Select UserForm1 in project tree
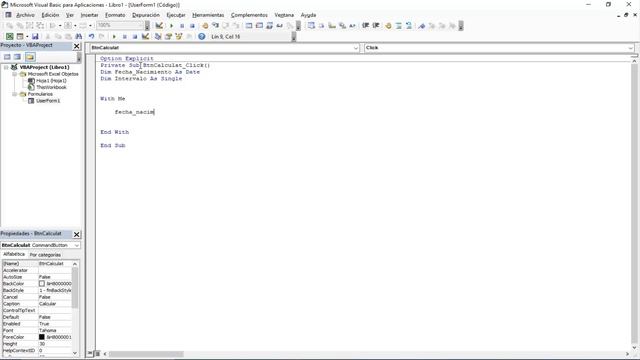This screenshot has height=360, width=640. coord(48,100)
